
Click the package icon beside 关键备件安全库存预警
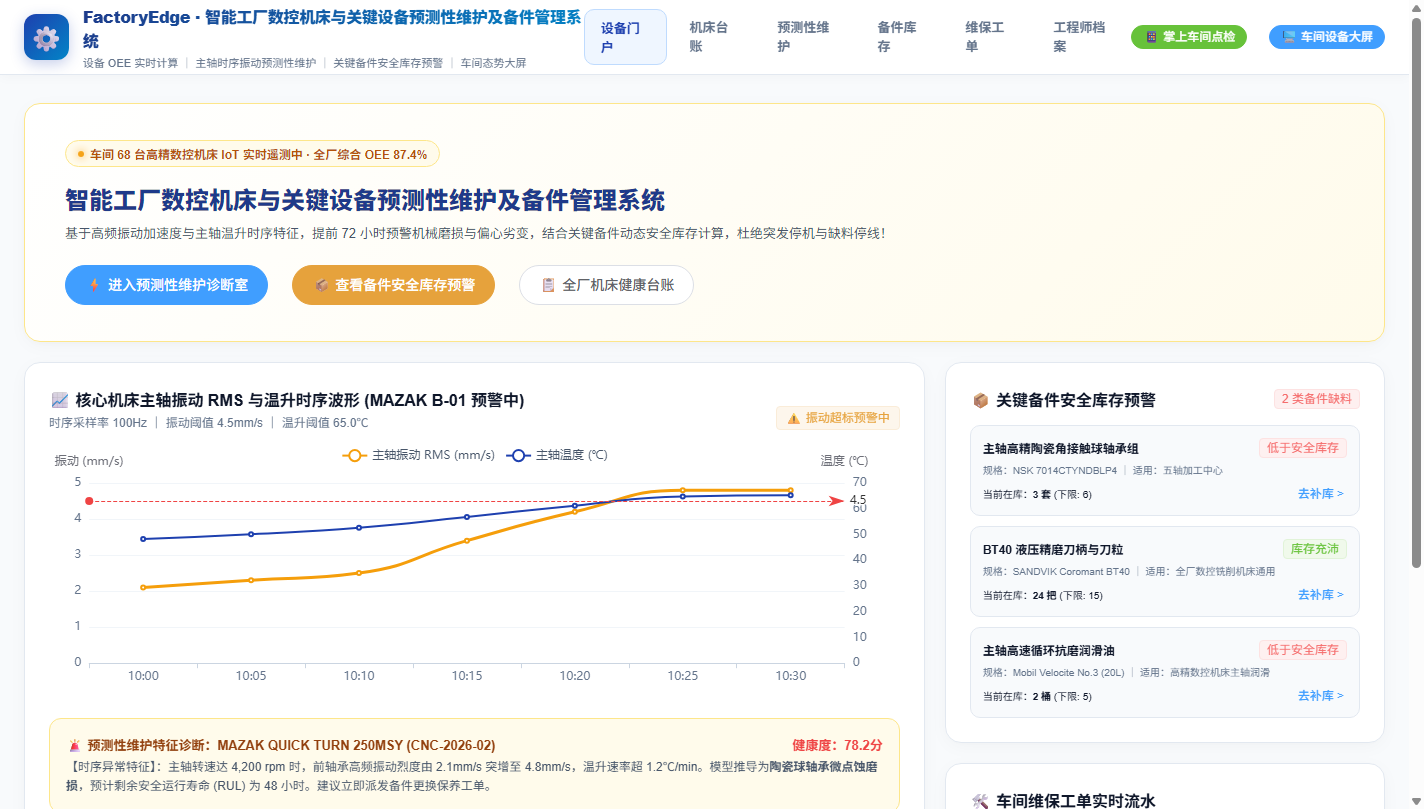click(x=980, y=400)
